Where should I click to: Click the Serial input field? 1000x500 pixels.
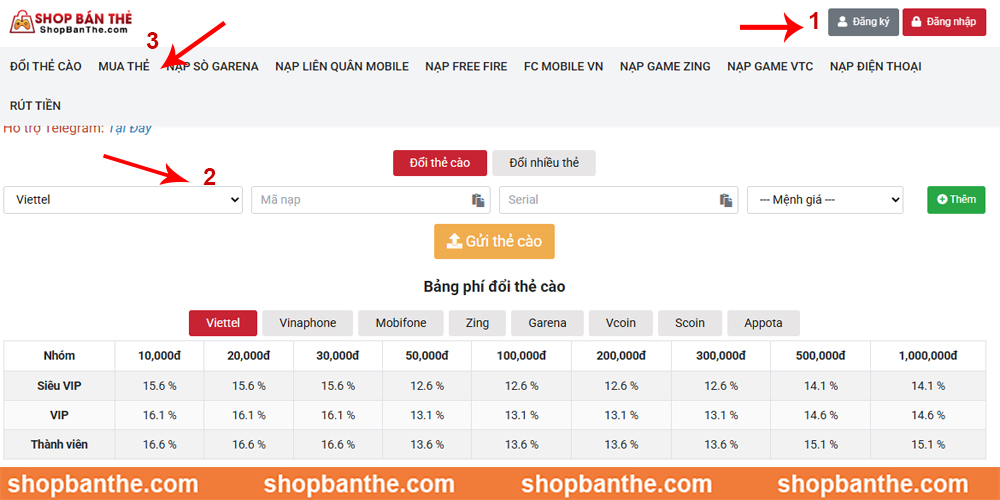click(x=619, y=200)
